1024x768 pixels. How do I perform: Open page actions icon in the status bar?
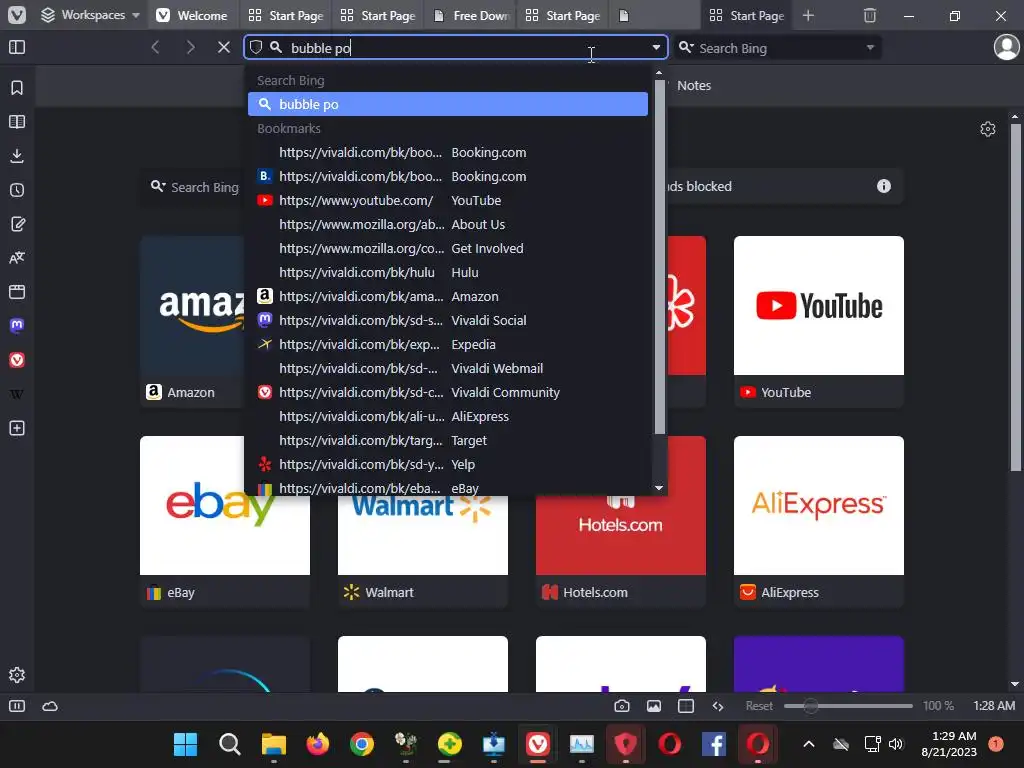point(718,706)
